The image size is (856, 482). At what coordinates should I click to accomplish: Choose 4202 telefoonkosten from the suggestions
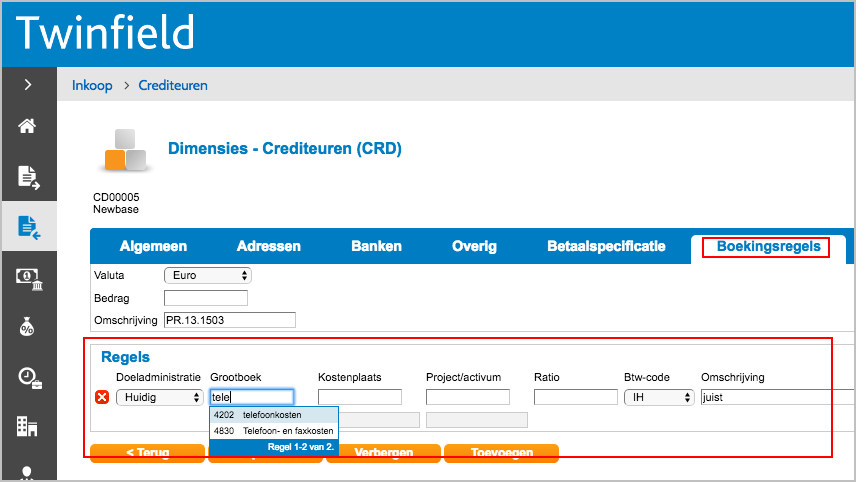tap(274, 415)
